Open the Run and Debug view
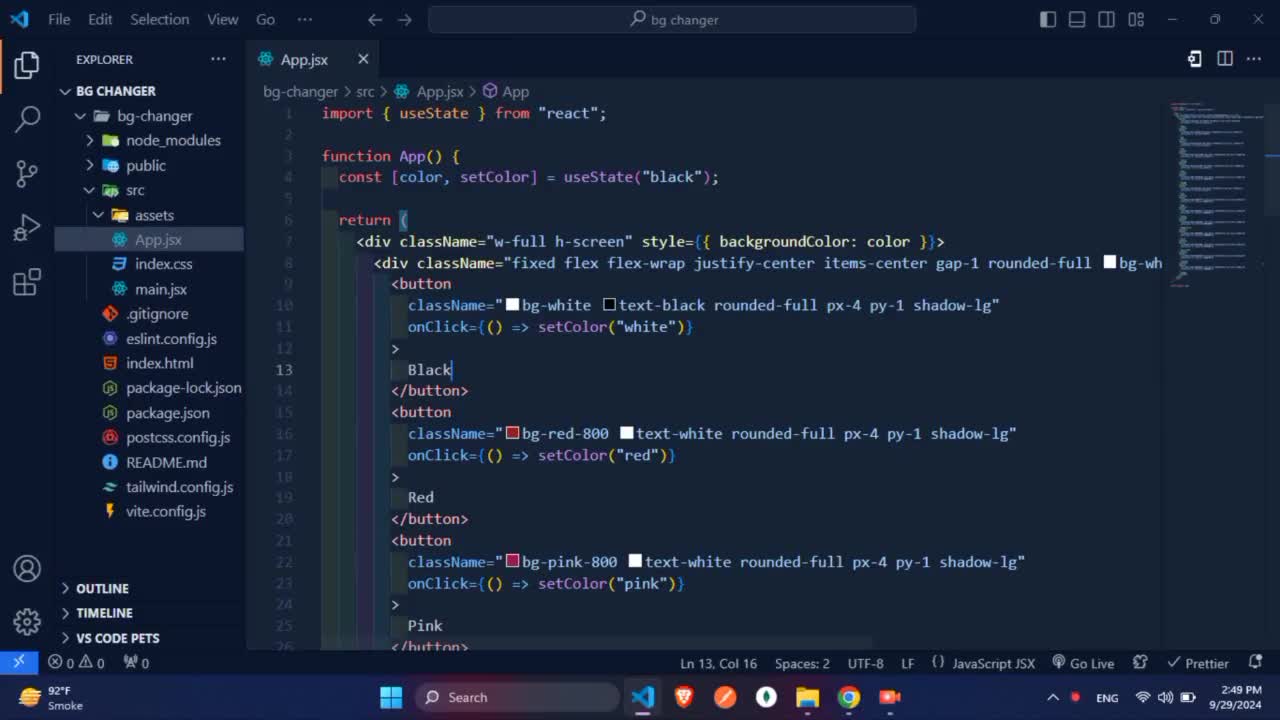Screen dimensions: 1280x720 pos(27,228)
